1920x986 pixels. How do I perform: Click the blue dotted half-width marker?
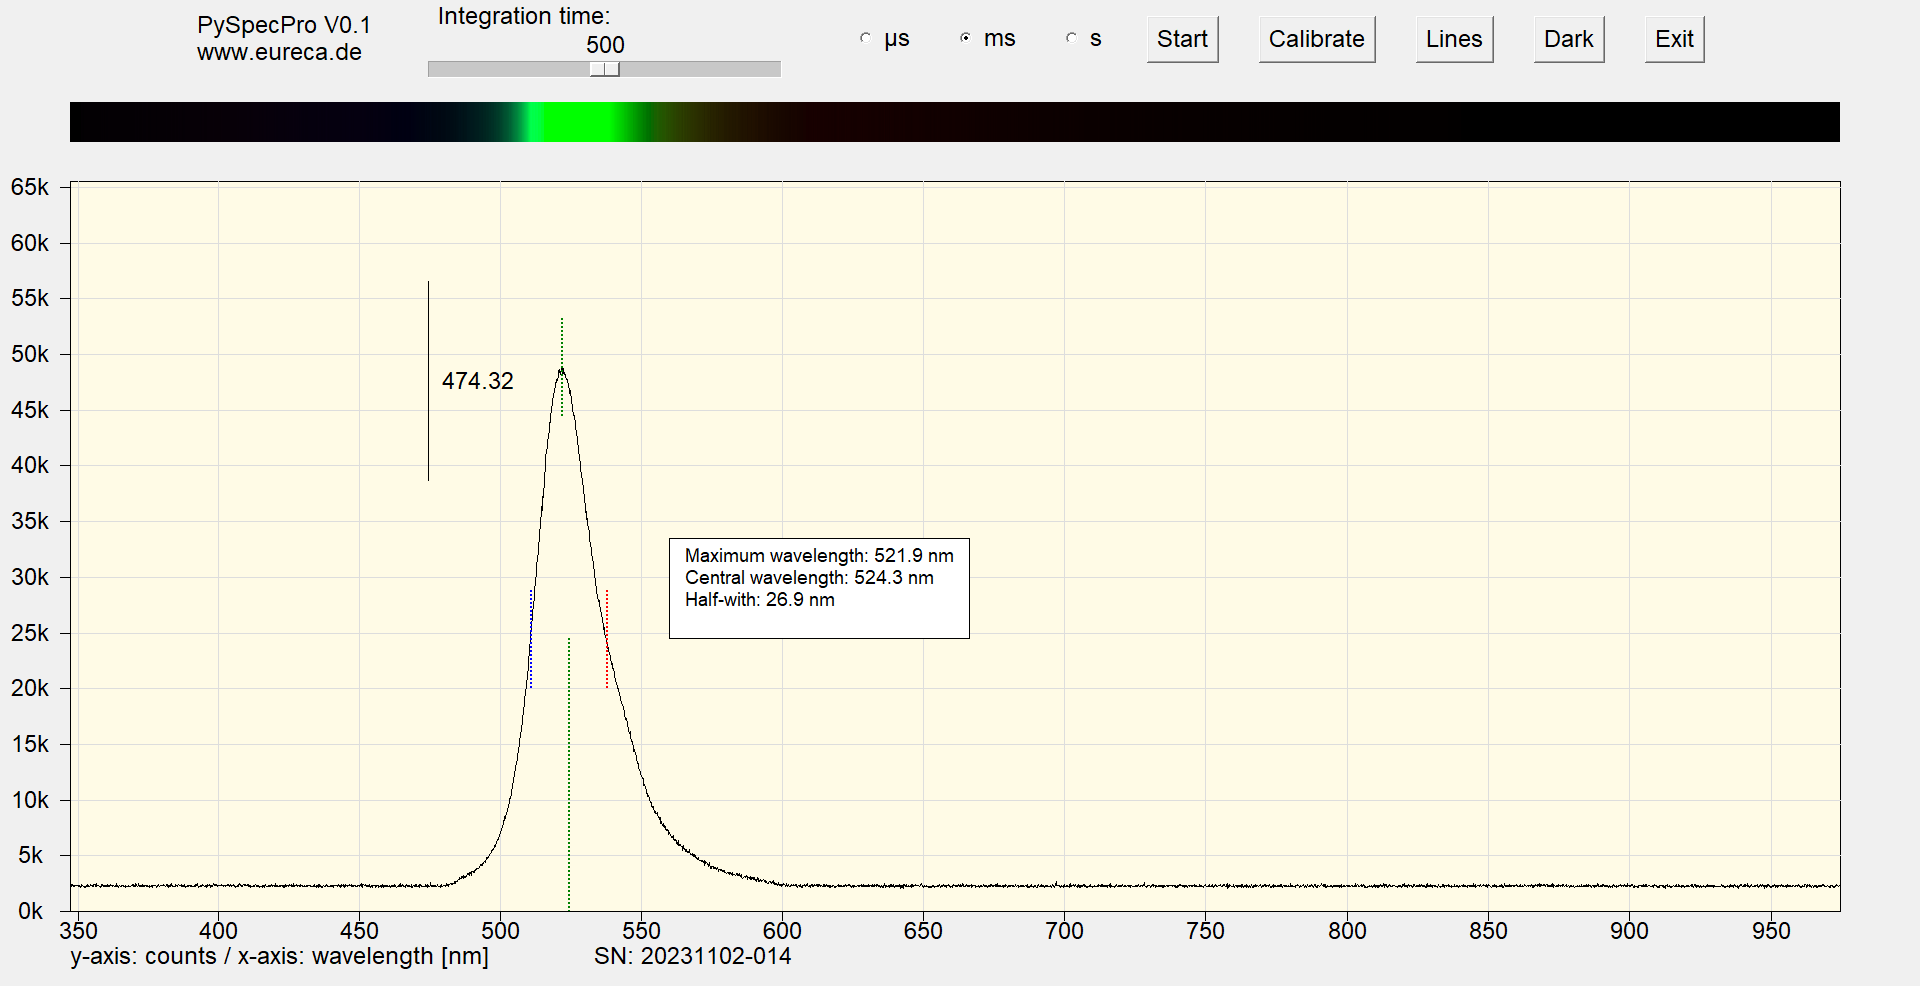click(531, 640)
